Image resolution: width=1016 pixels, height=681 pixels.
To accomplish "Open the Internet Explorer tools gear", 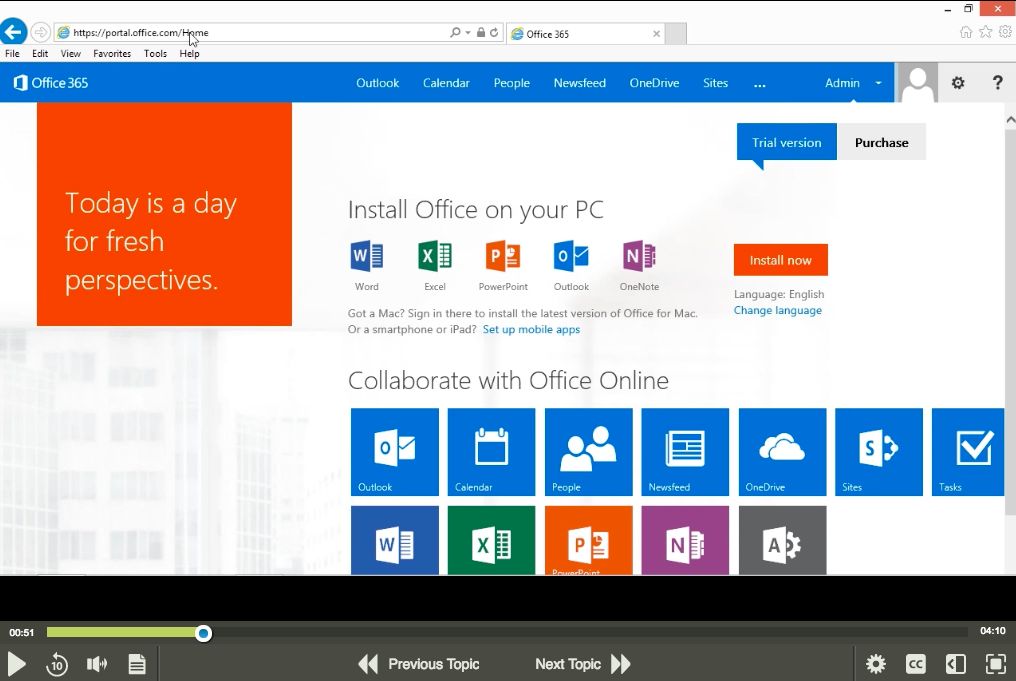I will tap(1005, 32).
